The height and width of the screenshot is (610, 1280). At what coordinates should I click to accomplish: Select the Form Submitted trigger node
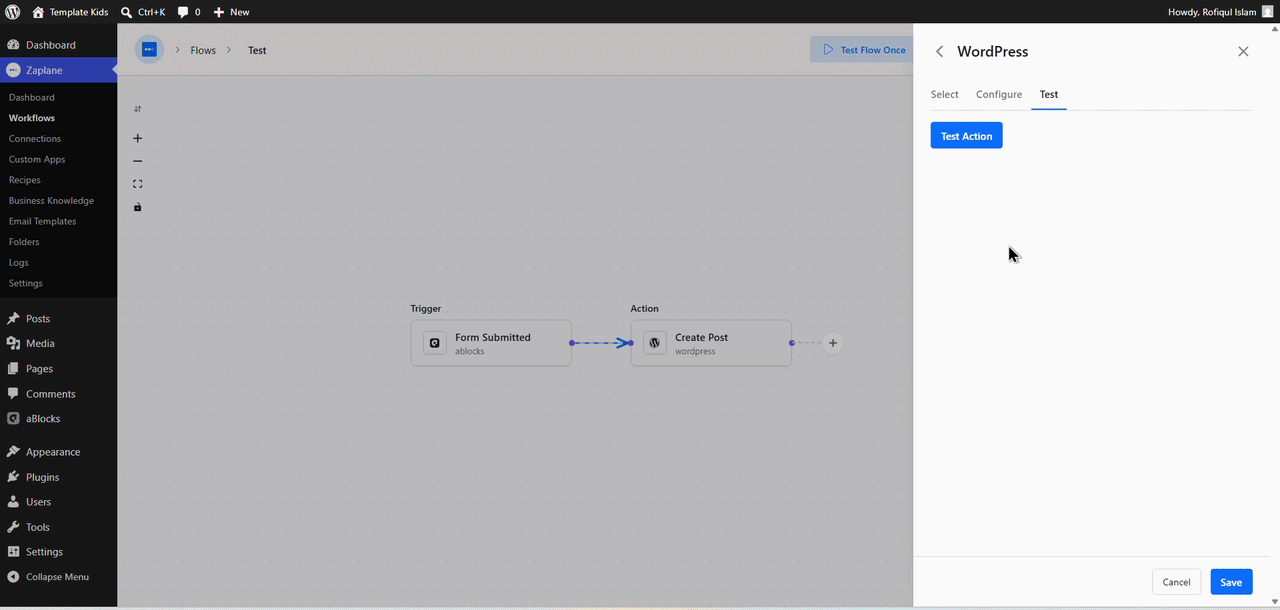(x=491, y=343)
